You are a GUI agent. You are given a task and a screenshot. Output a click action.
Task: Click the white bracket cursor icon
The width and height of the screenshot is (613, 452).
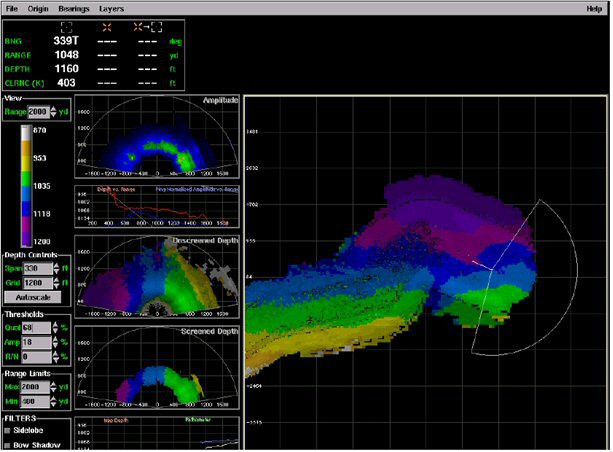pyautogui.click(x=66, y=27)
